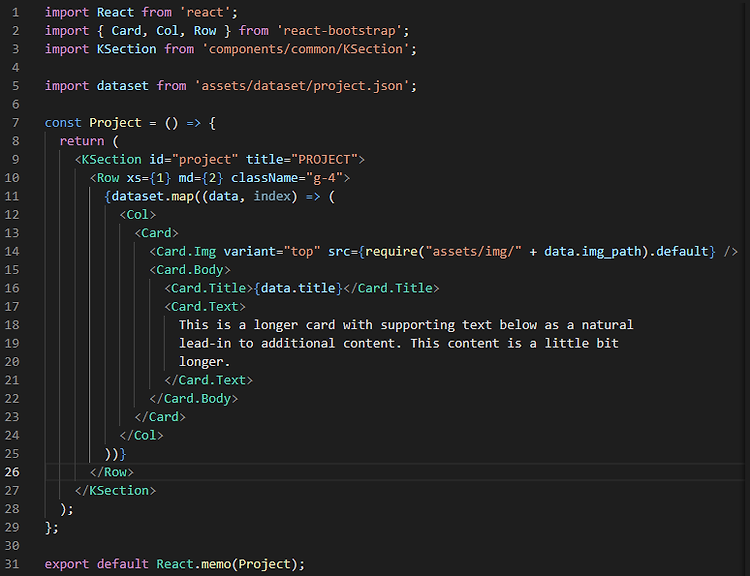Click the opening Col tag on line 12
Image resolution: width=750 pixels, height=576 pixels.
click(138, 215)
